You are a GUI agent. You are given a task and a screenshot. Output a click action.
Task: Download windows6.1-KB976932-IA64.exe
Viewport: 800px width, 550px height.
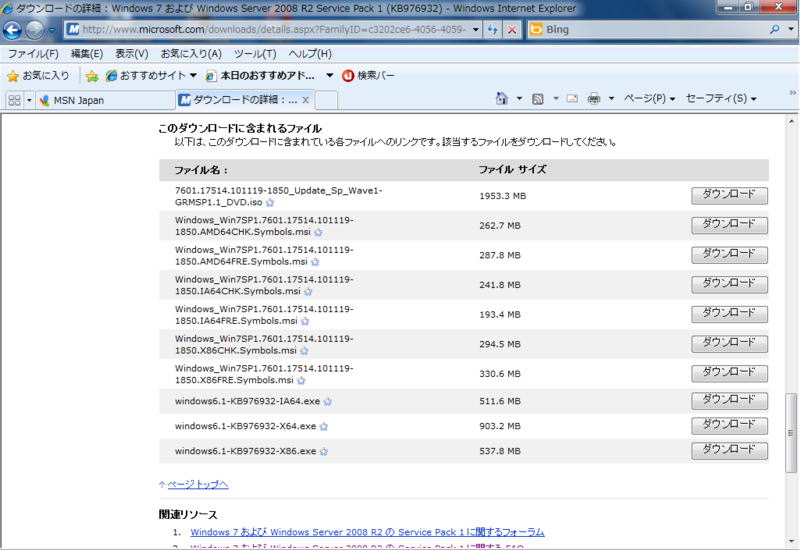tap(729, 400)
